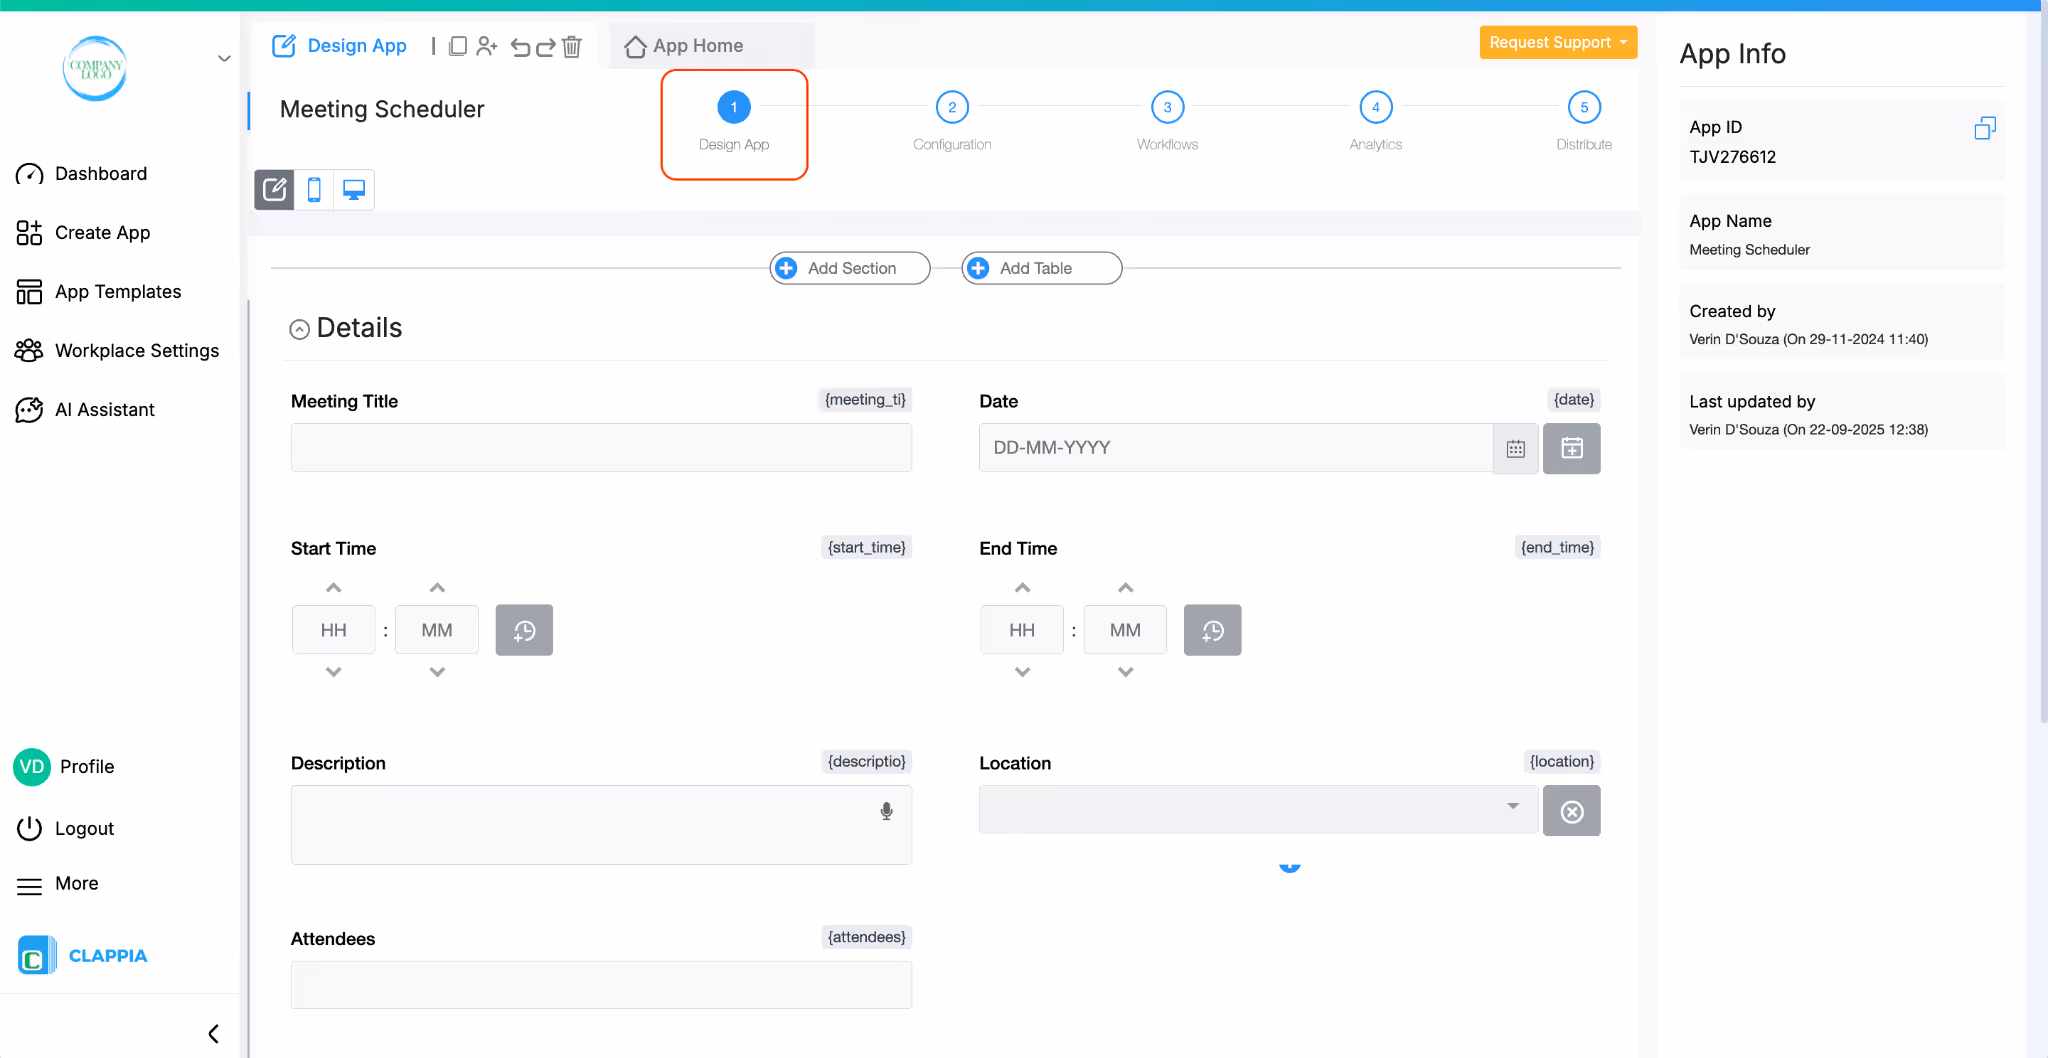The height and width of the screenshot is (1058, 2048).
Task: Switch to desktop preview mode
Action: pos(352,189)
